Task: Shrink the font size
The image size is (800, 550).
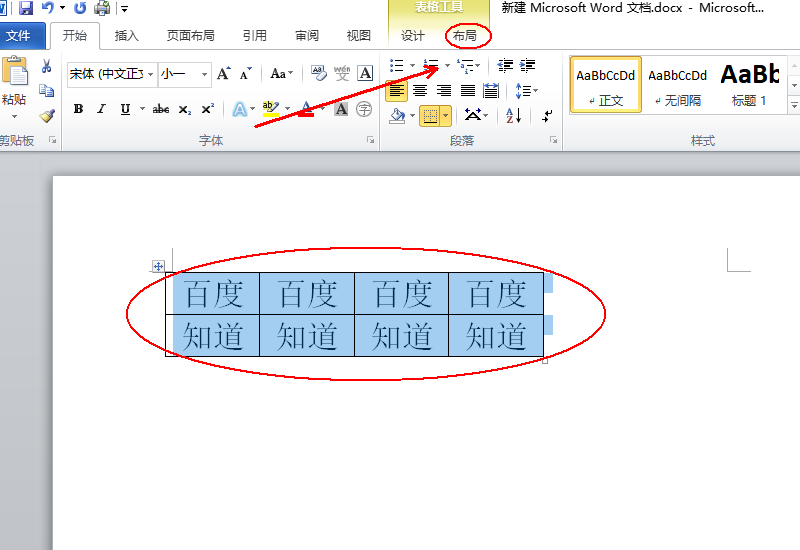Action: click(245, 74)
